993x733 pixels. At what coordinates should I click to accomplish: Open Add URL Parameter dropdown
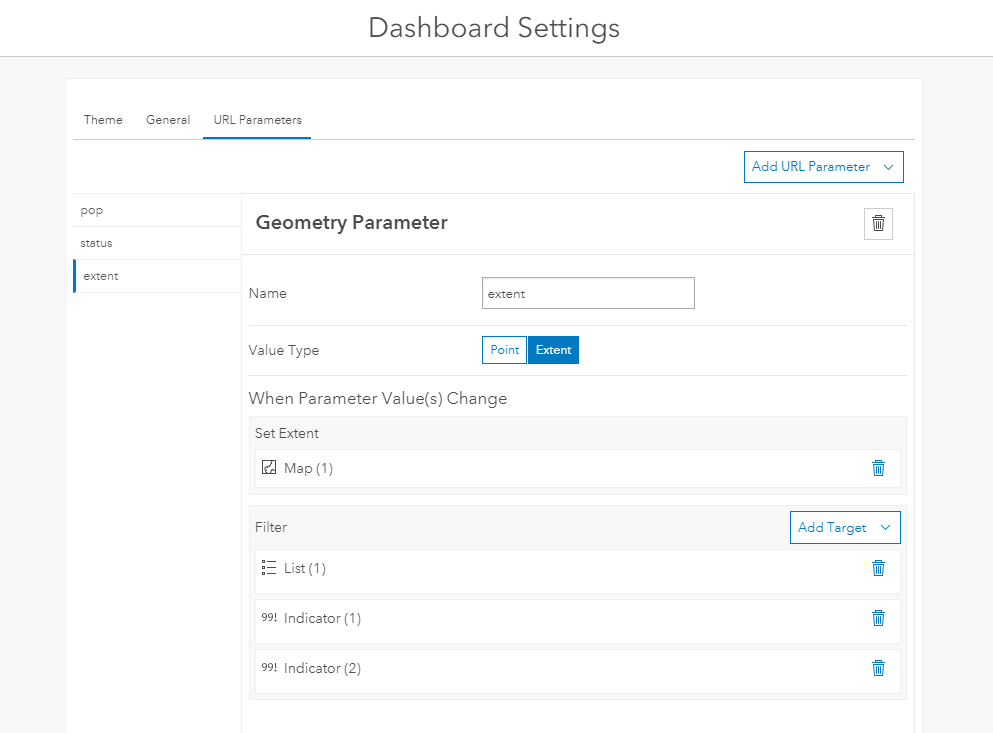click(x=823, y=167)
